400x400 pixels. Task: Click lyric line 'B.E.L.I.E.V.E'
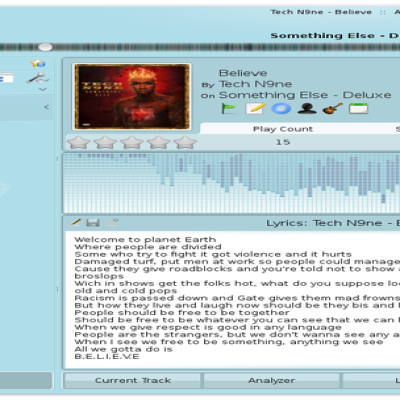click(x=107, y=357)
